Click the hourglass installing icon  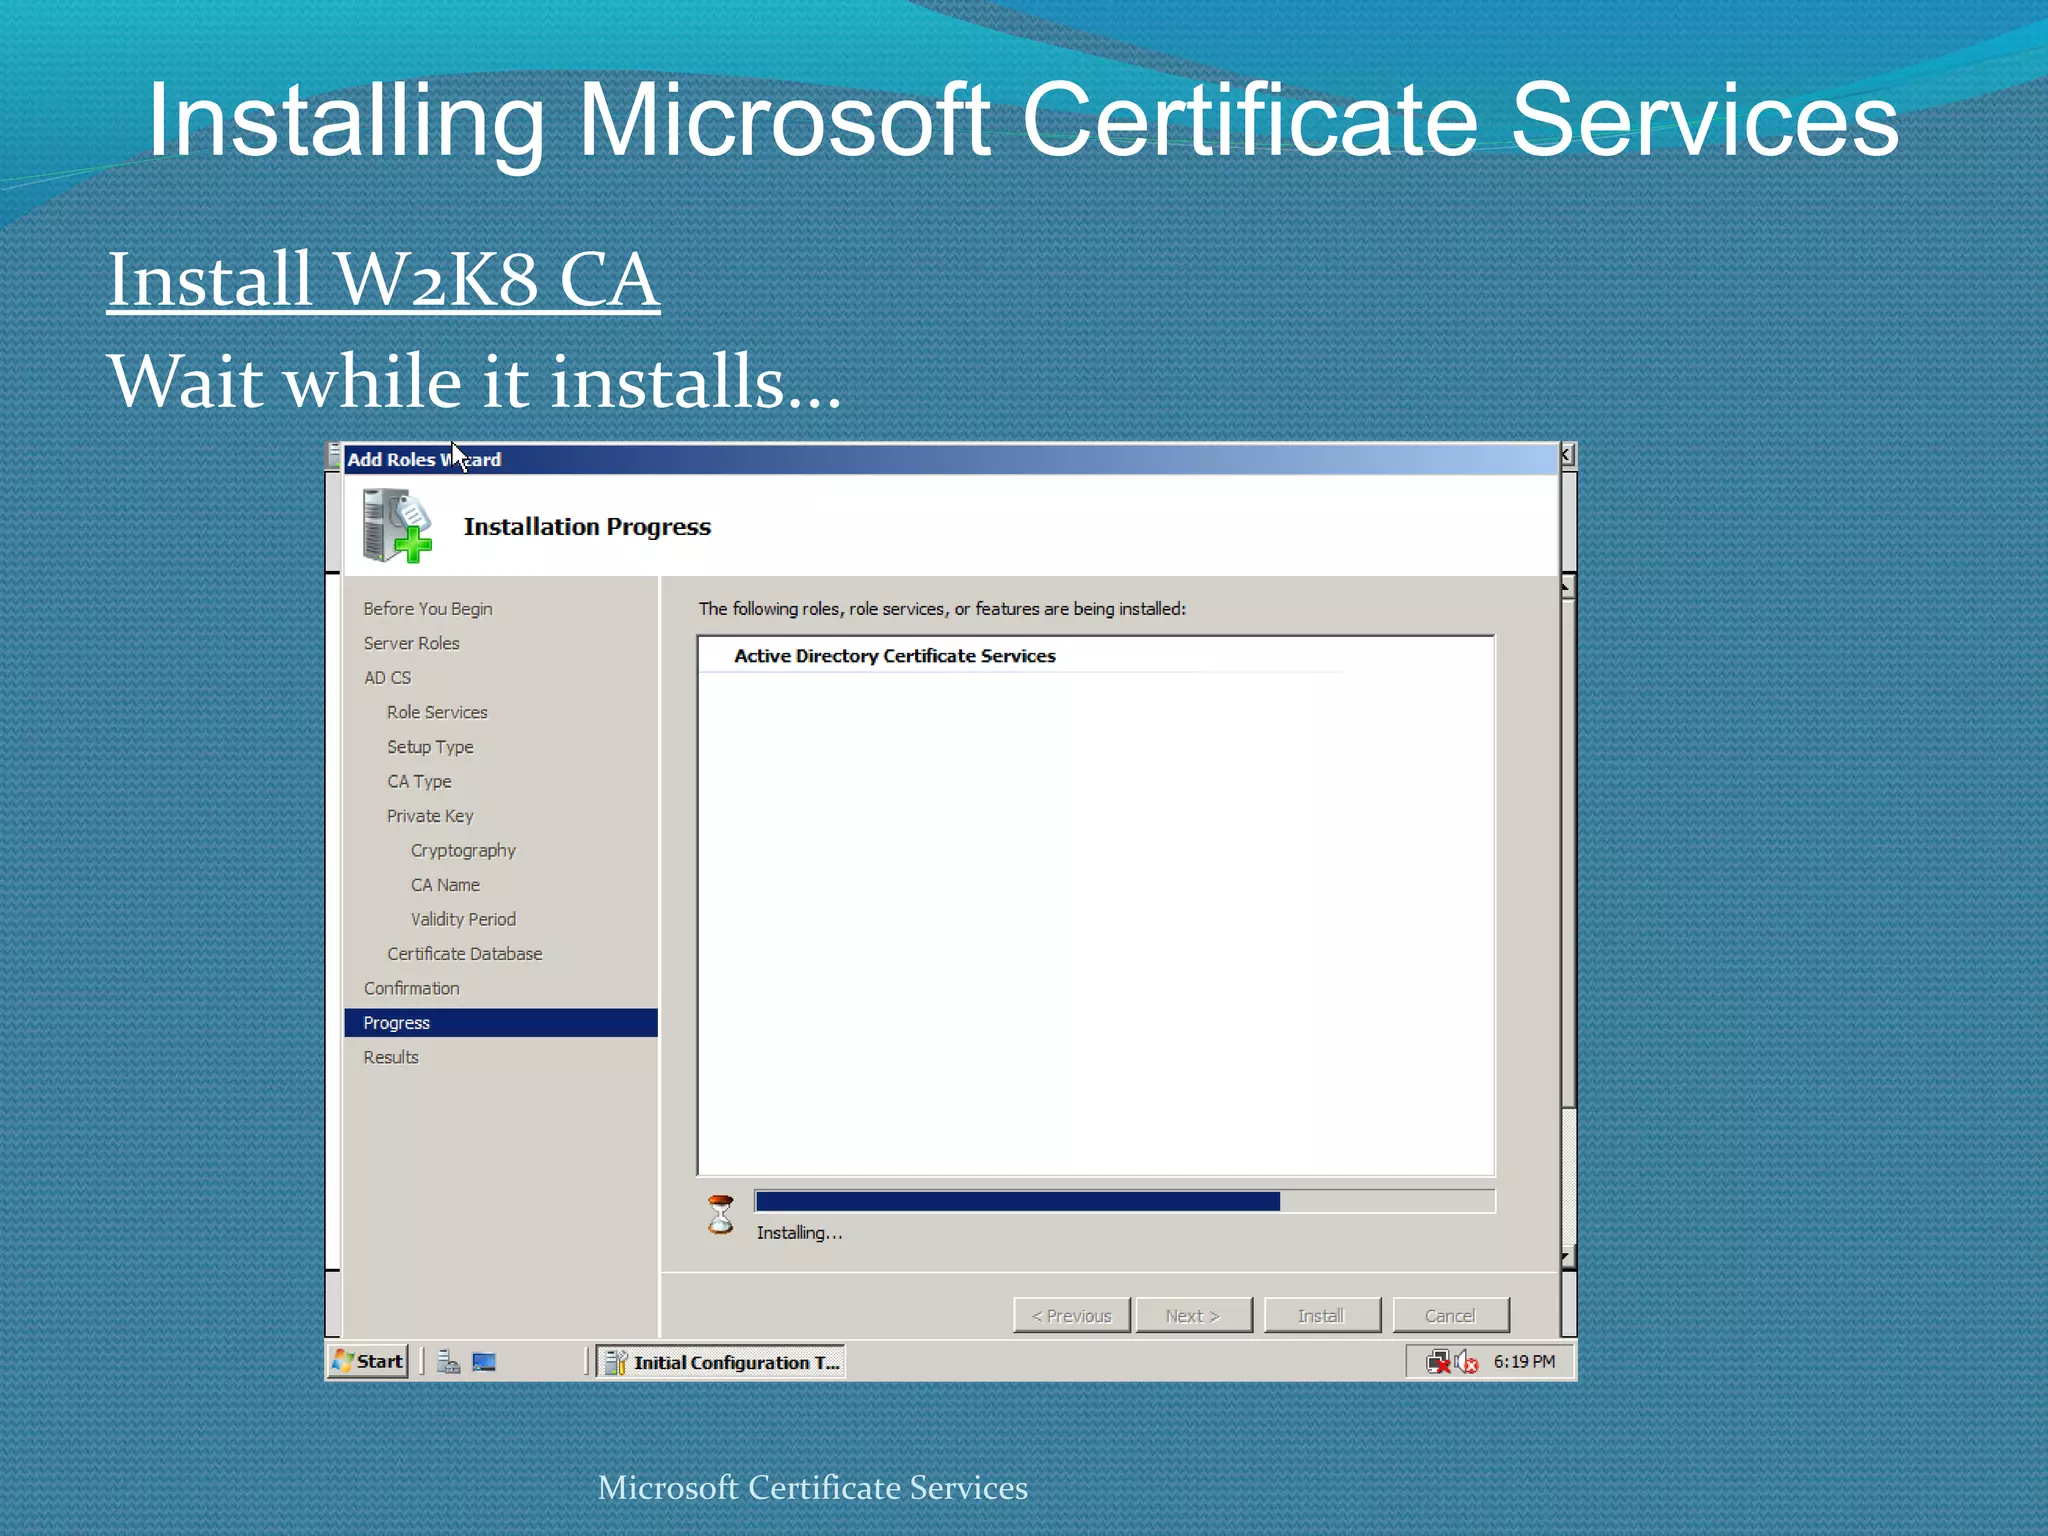pyautogui.click(x=721, y=1215)
